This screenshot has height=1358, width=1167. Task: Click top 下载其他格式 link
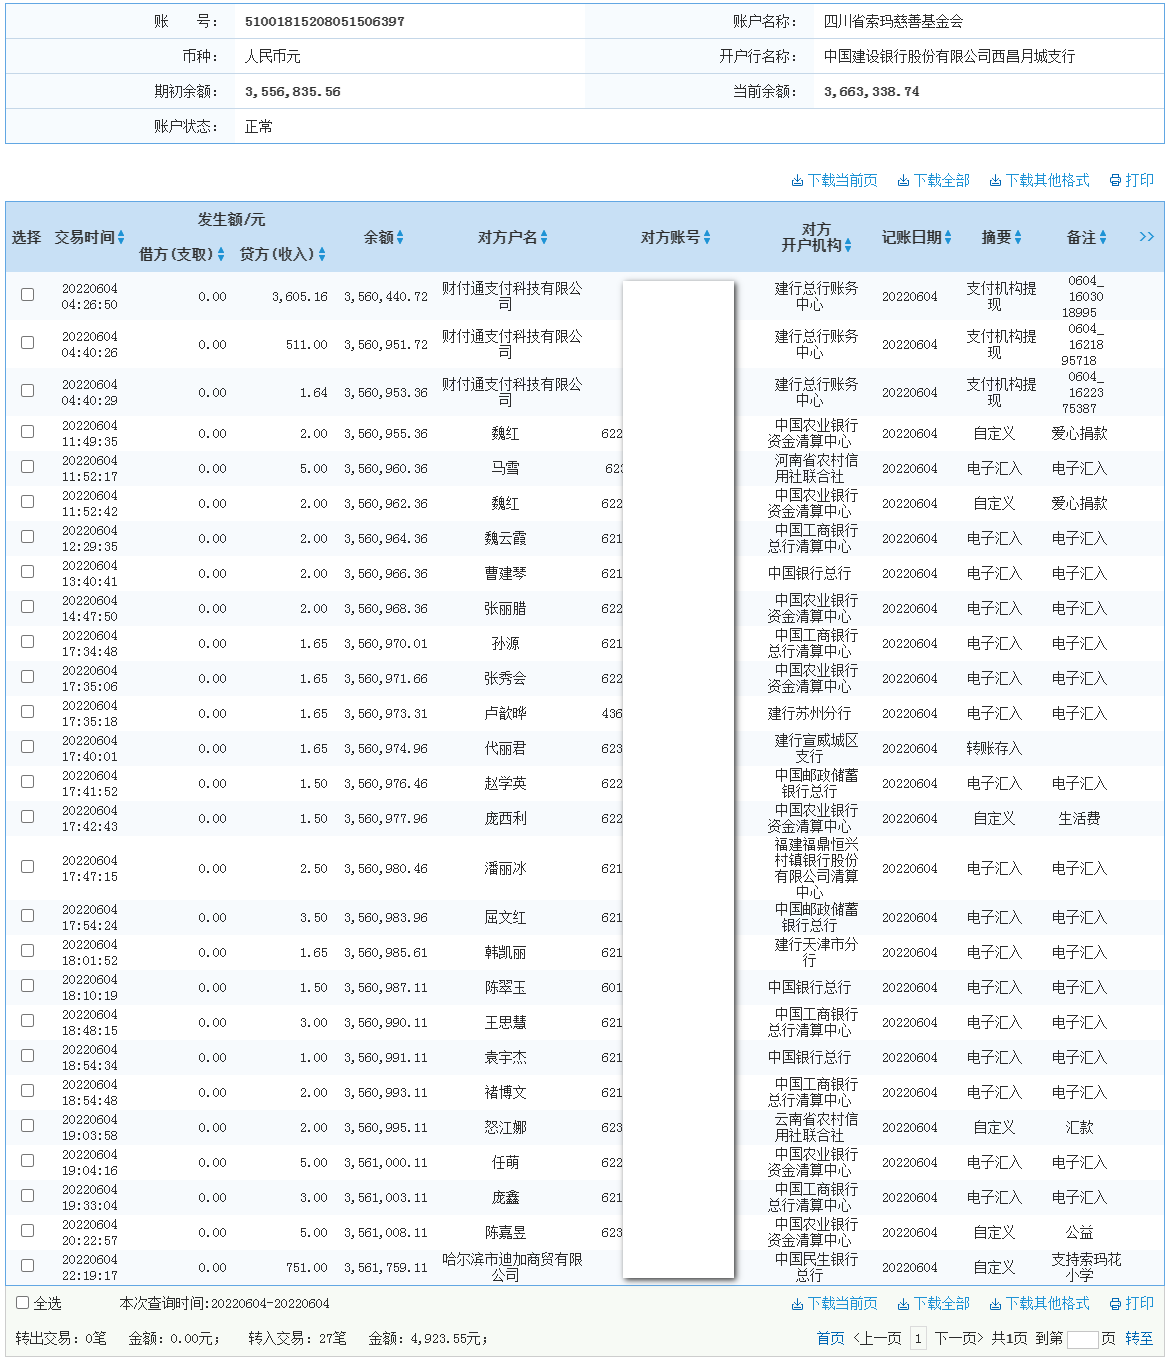click(1048, 181)
